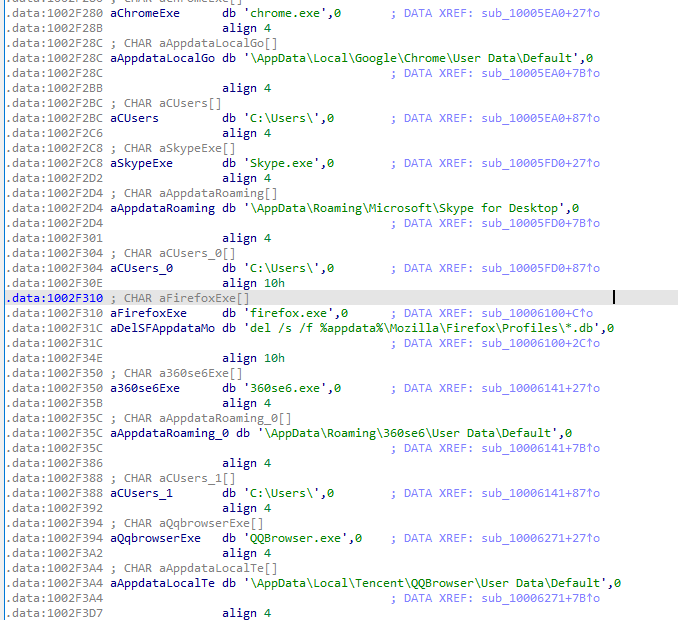
Task: Click the aAppdataLocalGo db label
Action: (163, 58)
